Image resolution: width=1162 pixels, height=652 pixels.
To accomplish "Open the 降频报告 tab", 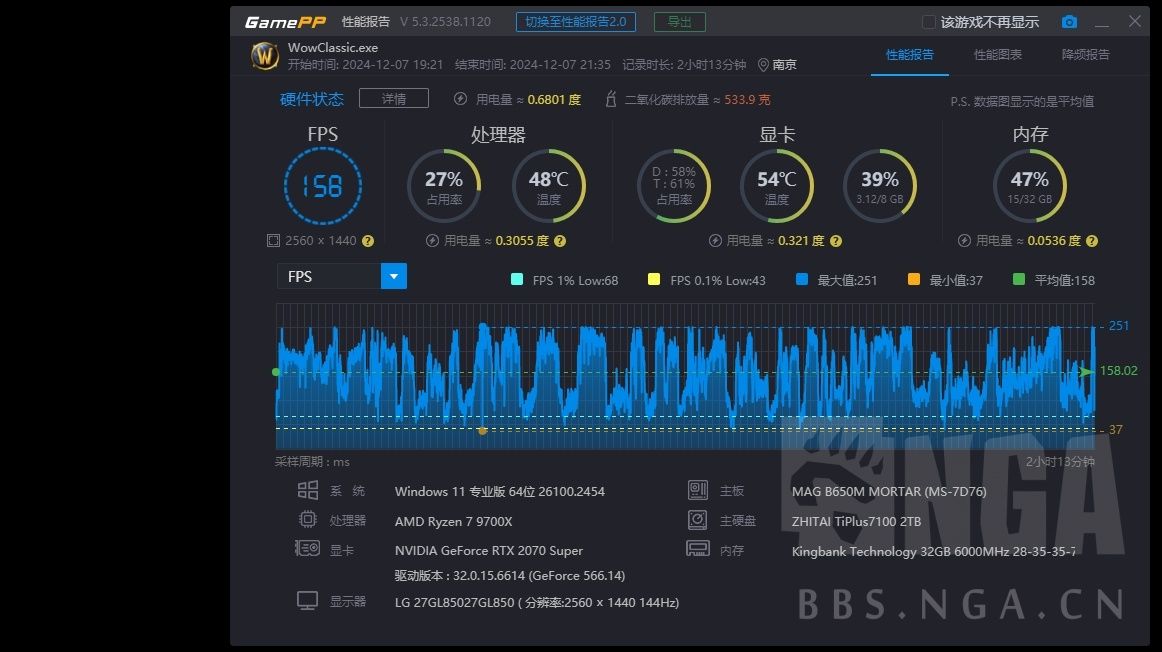I will (x=1084, y=55).
